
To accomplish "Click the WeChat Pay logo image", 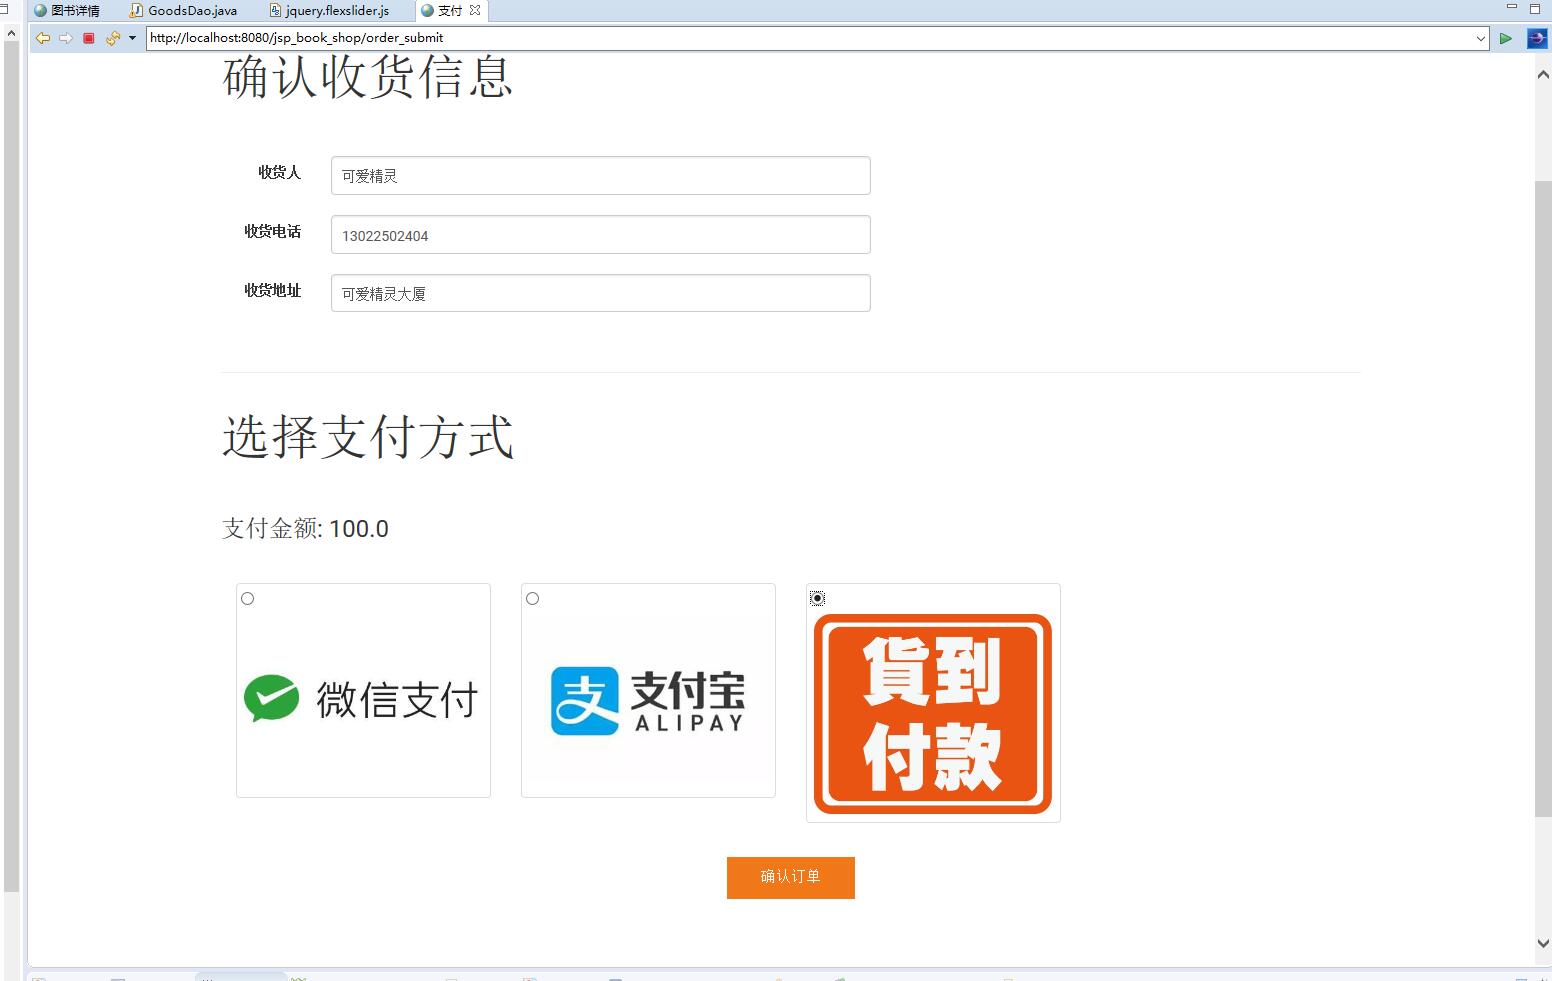I will tap(362, 698).
